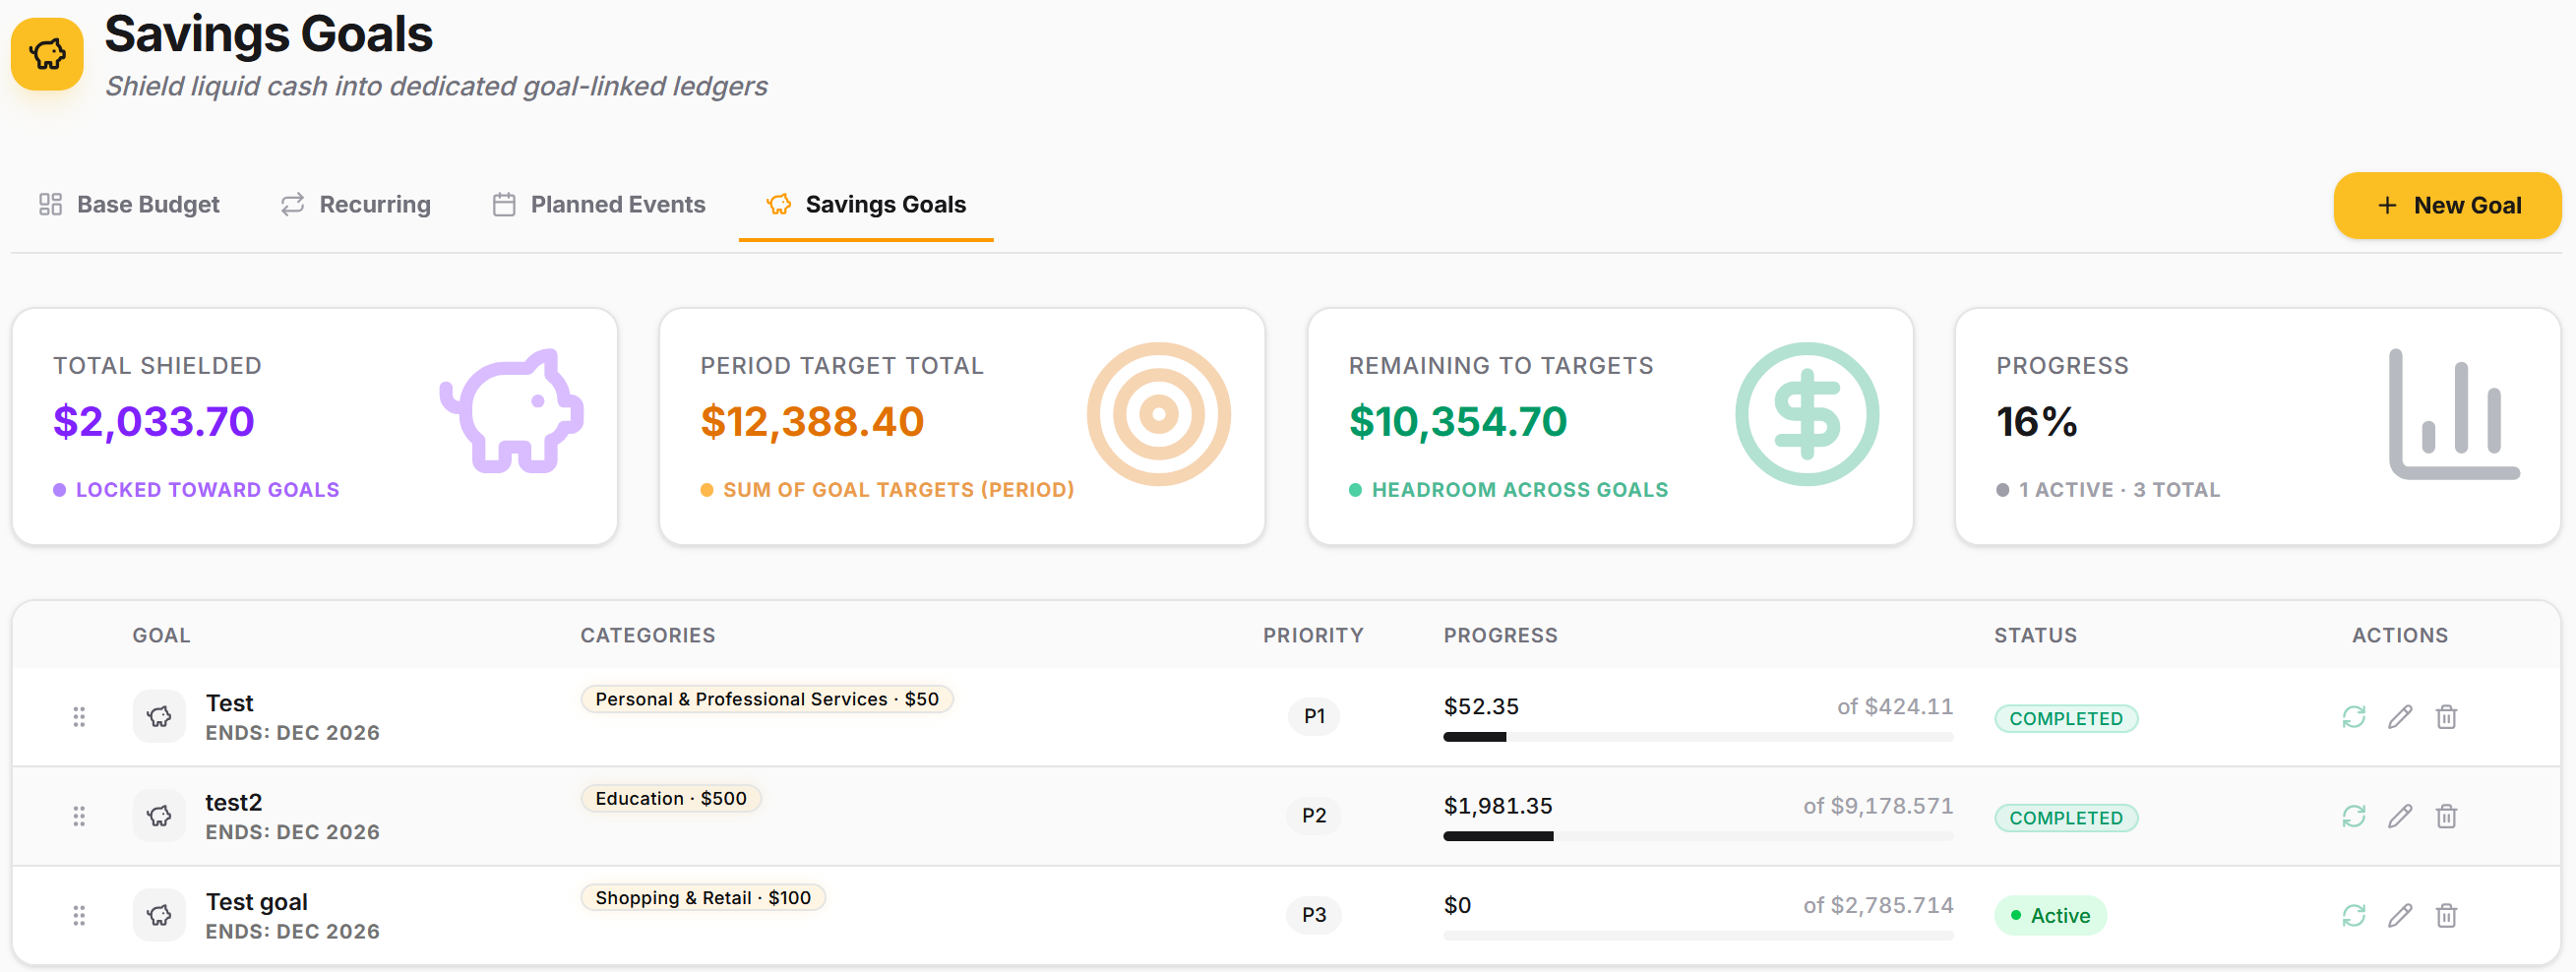Viewport: 2576px width, 972px height.
Task: Click the progress bar for the $52.35 goal
Action: tap(1698, 737)
